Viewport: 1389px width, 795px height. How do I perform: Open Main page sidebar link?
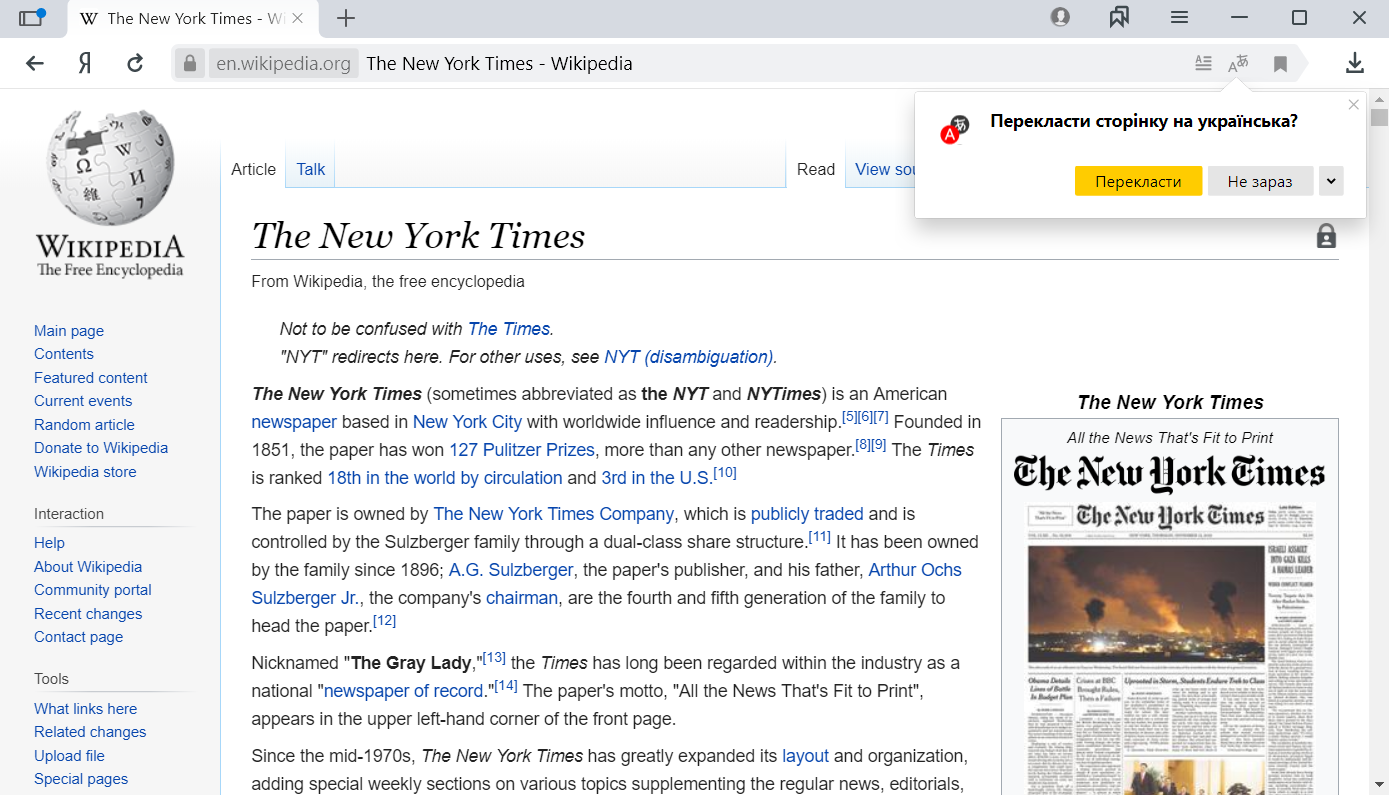point(69,331)
